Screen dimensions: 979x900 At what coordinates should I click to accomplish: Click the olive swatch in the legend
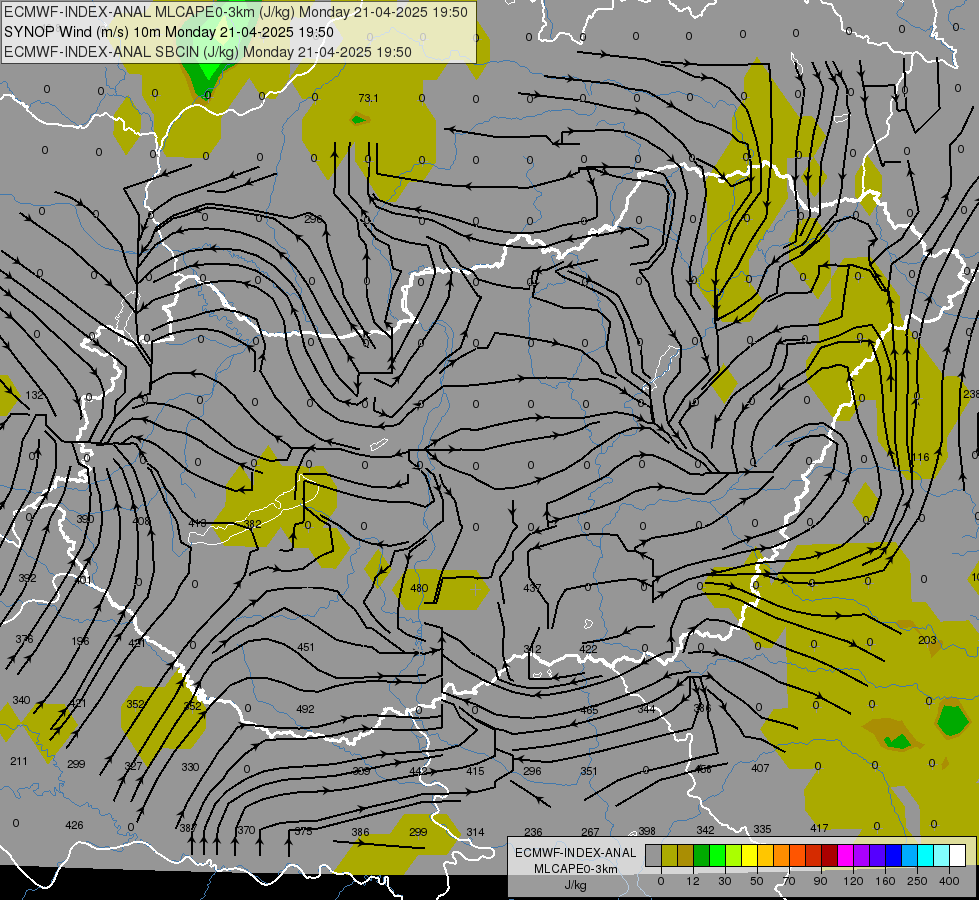pyautogui.click(x=669, y=856)
